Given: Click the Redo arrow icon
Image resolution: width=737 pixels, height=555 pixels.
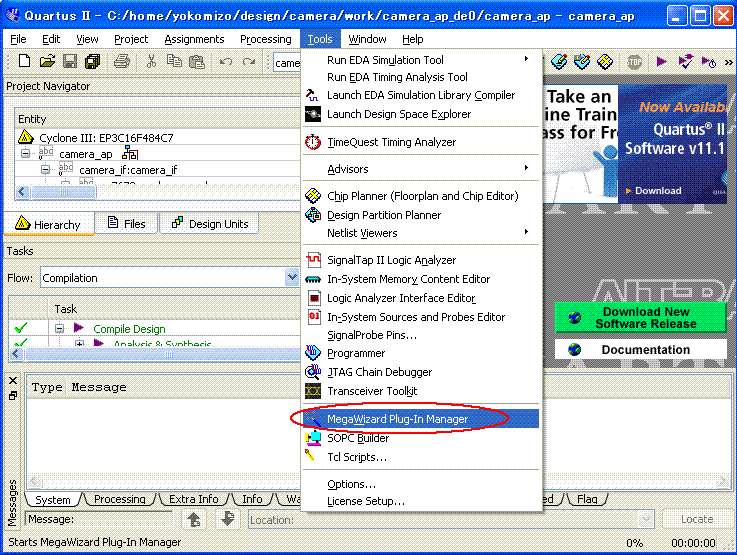Looking at the screenshot, I should tap(249, 61).
